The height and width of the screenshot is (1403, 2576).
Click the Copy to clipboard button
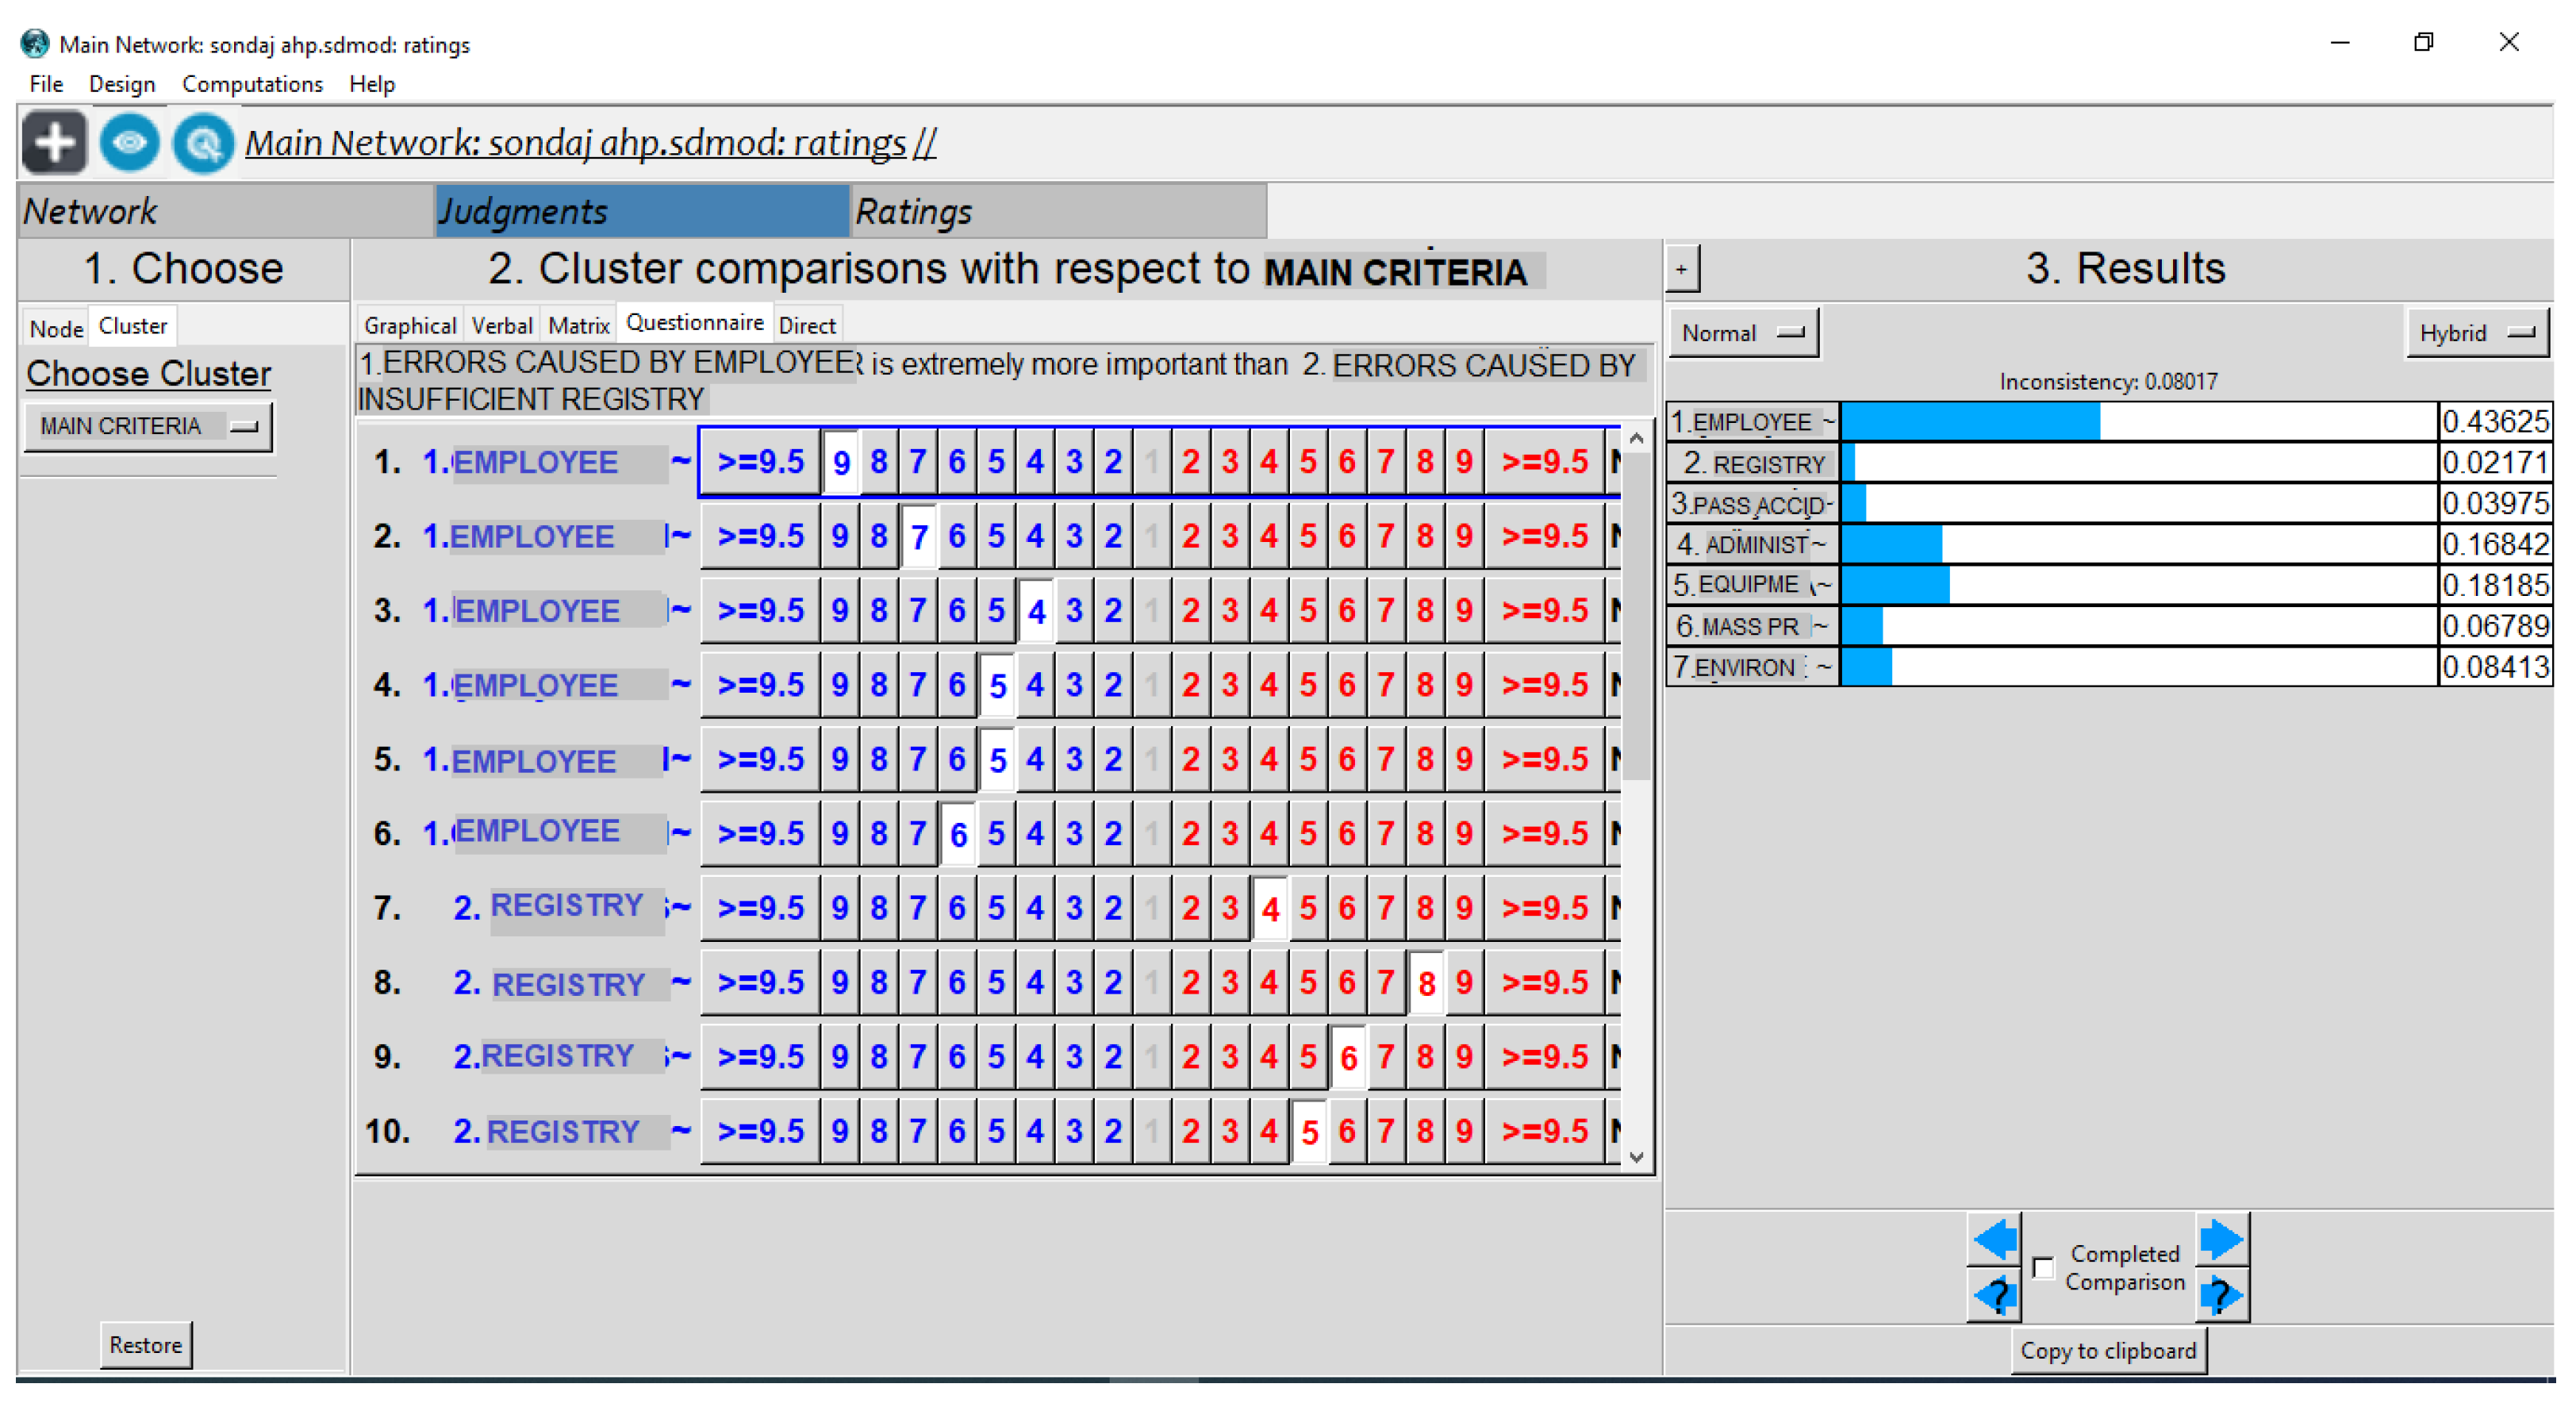pyautogui.click(x=2107, y=1350)
